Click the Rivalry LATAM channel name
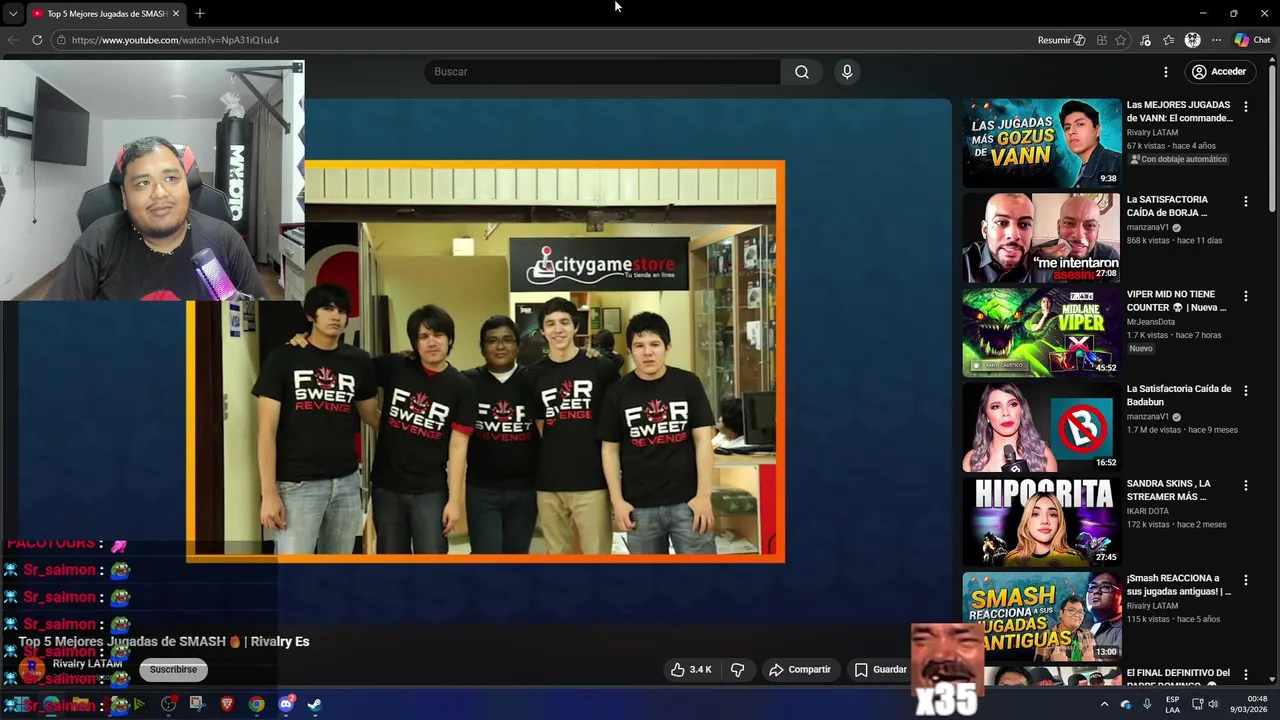The height and width of the screenshot is (720, 1280). click(87, 664)
